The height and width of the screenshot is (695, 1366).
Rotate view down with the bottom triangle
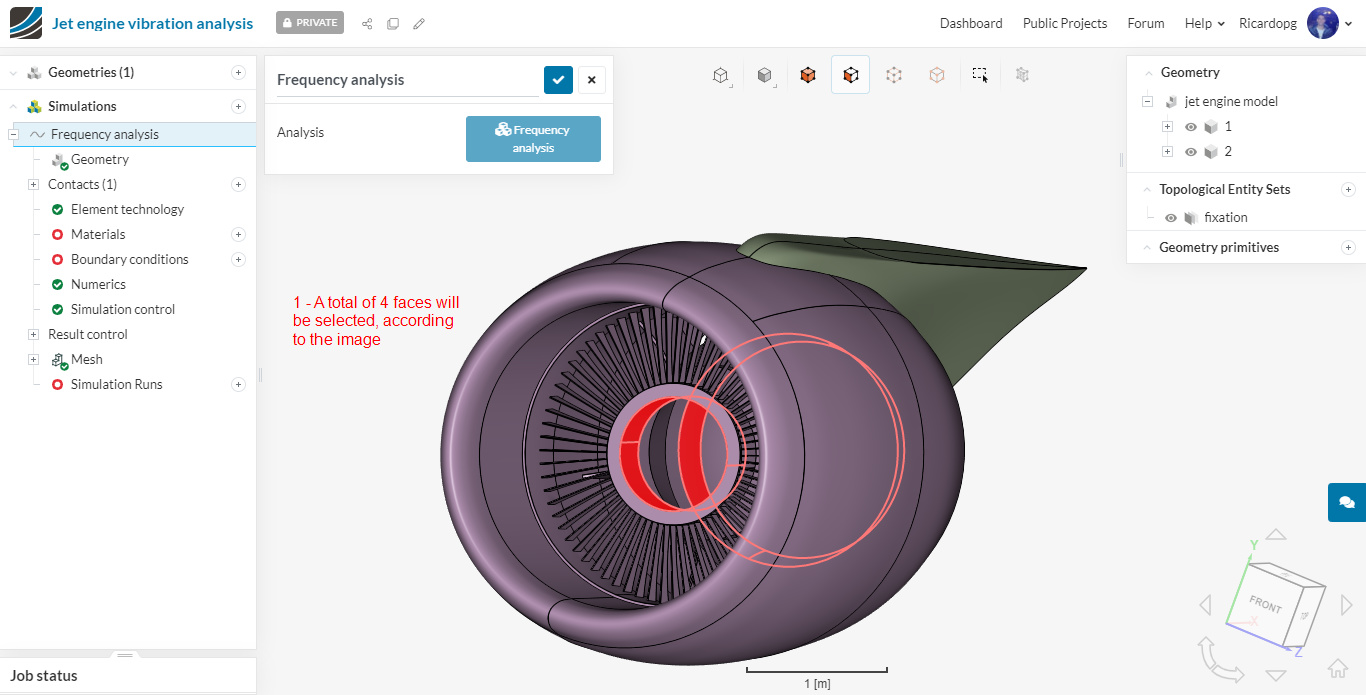pos(1275,675)
